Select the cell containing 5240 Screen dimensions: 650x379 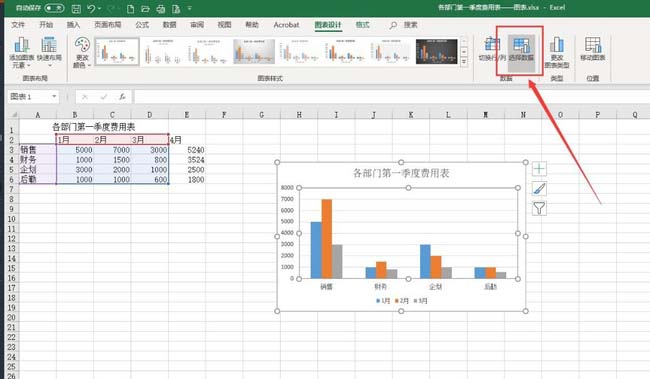(187, 150)
